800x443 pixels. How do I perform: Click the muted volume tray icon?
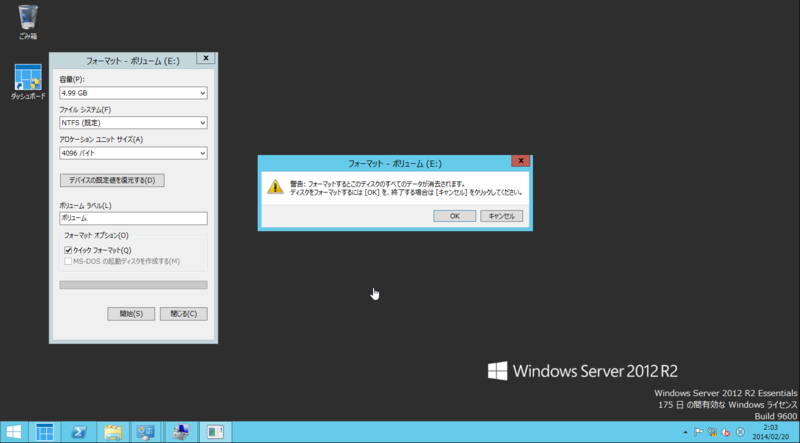726,432
